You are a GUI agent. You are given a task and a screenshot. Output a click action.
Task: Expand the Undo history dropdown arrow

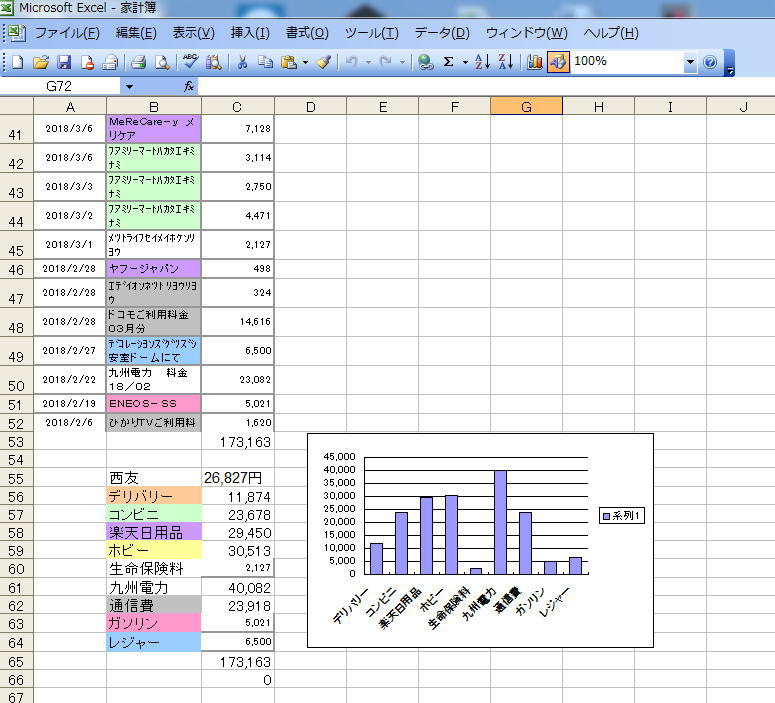(x=368, y=62)
